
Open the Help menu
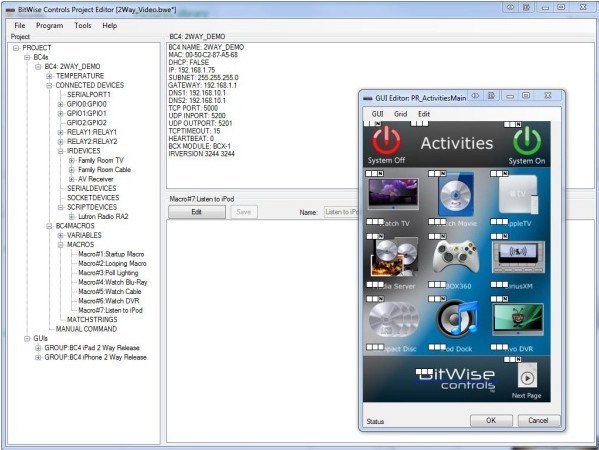click(110, 25)
